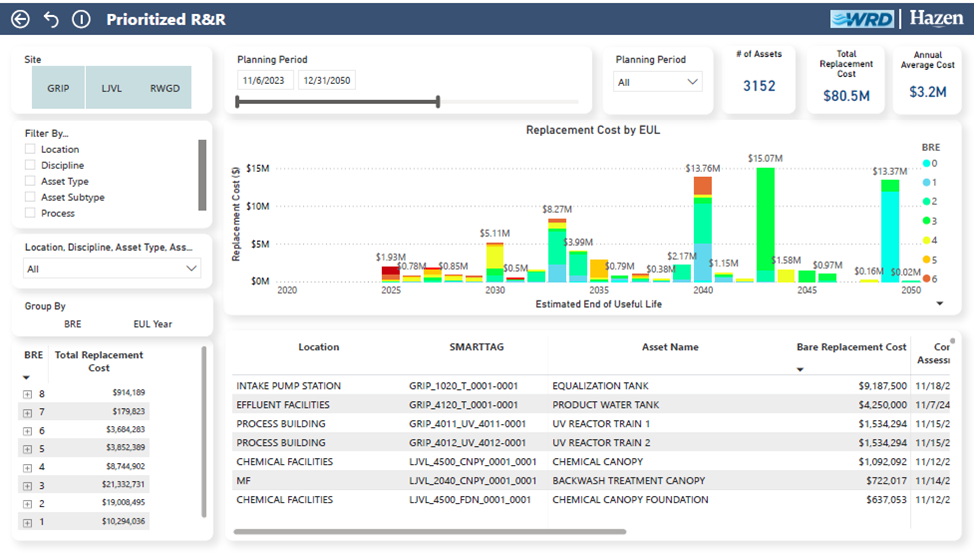This screenshot has width=974, height=556.
Task: Click sort arrow under Bare Replacement Cost
Action: coord(801,370)
